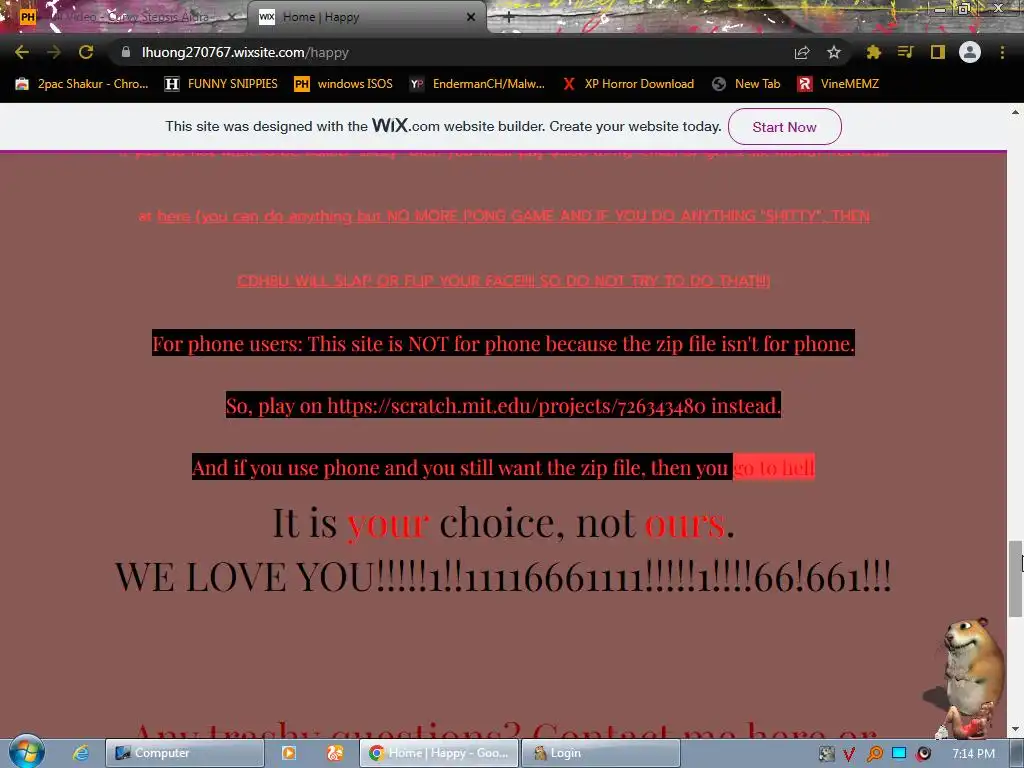Click the browser forward arrow
This screenshot has height=768, width=1024.
click(54, 52)
